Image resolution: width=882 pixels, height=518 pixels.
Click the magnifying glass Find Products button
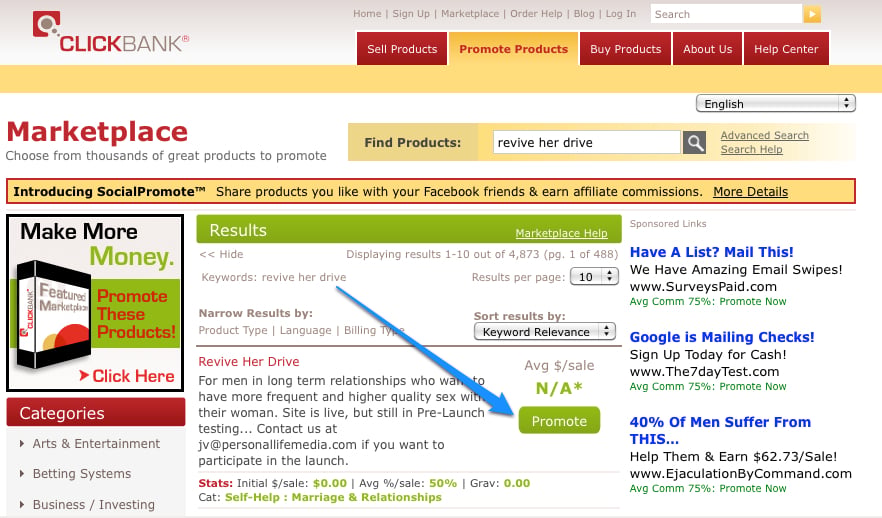[x=694, y=143]
